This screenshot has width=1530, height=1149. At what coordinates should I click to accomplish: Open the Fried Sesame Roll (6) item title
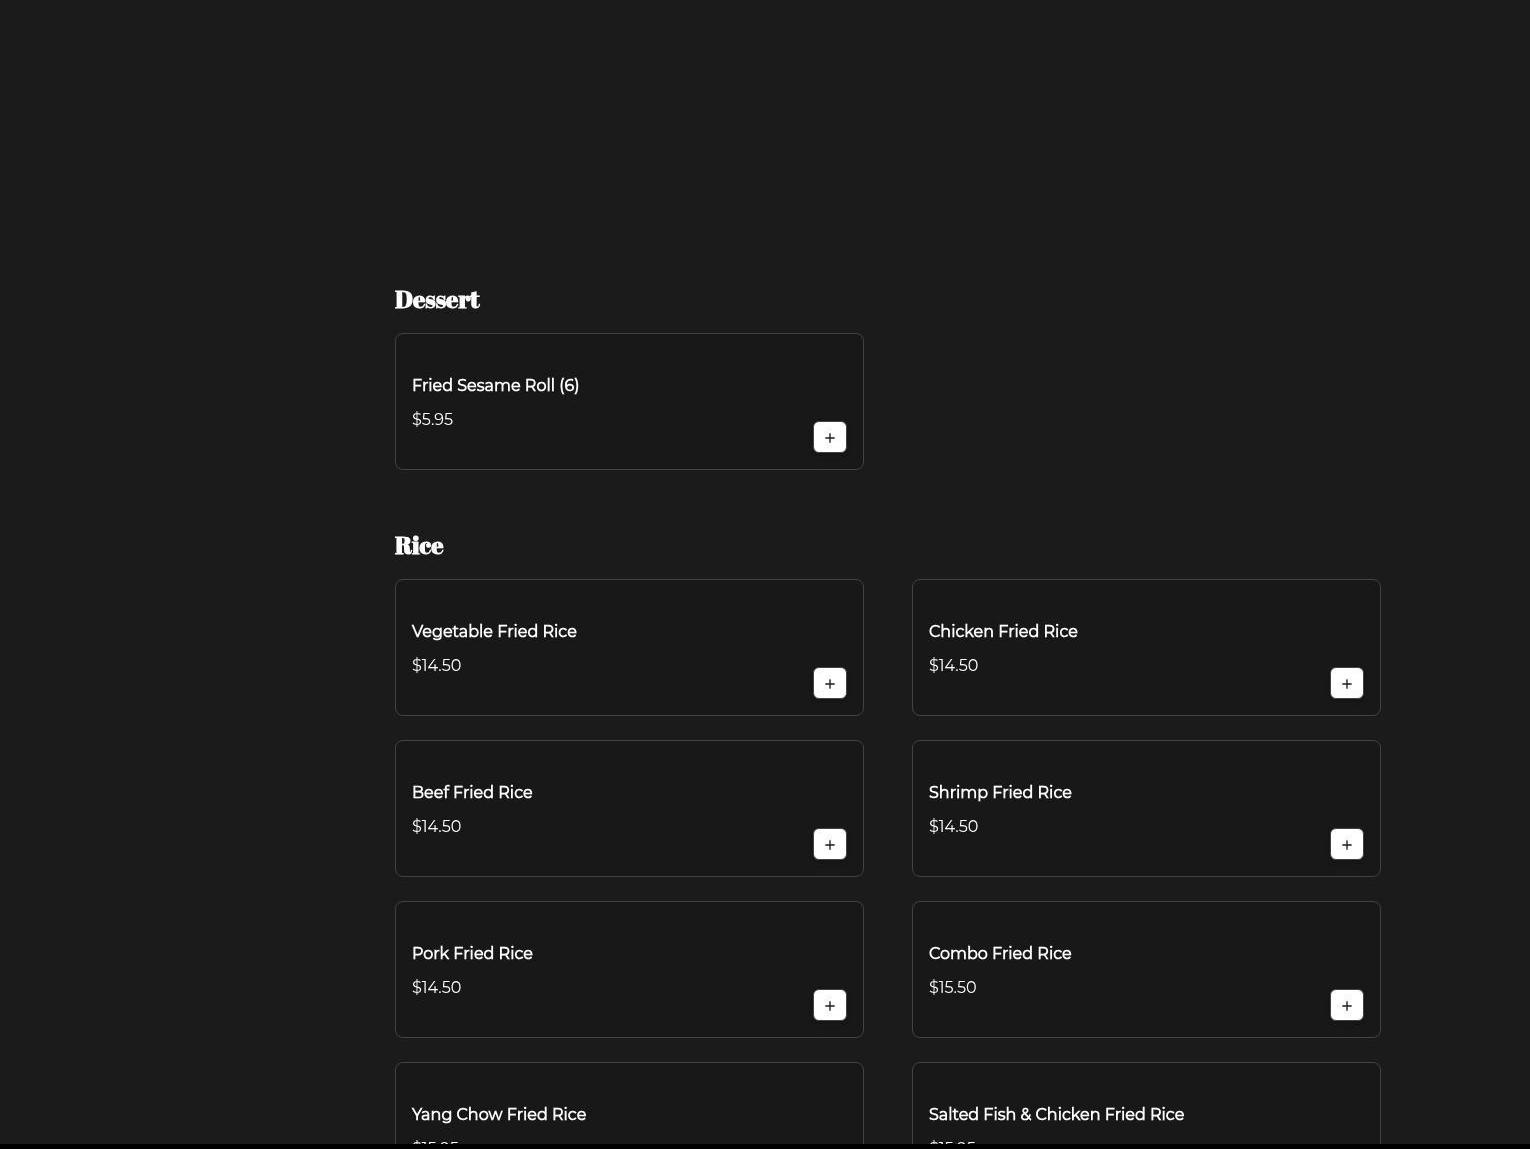pyautogui.click(x=495, y=385)
